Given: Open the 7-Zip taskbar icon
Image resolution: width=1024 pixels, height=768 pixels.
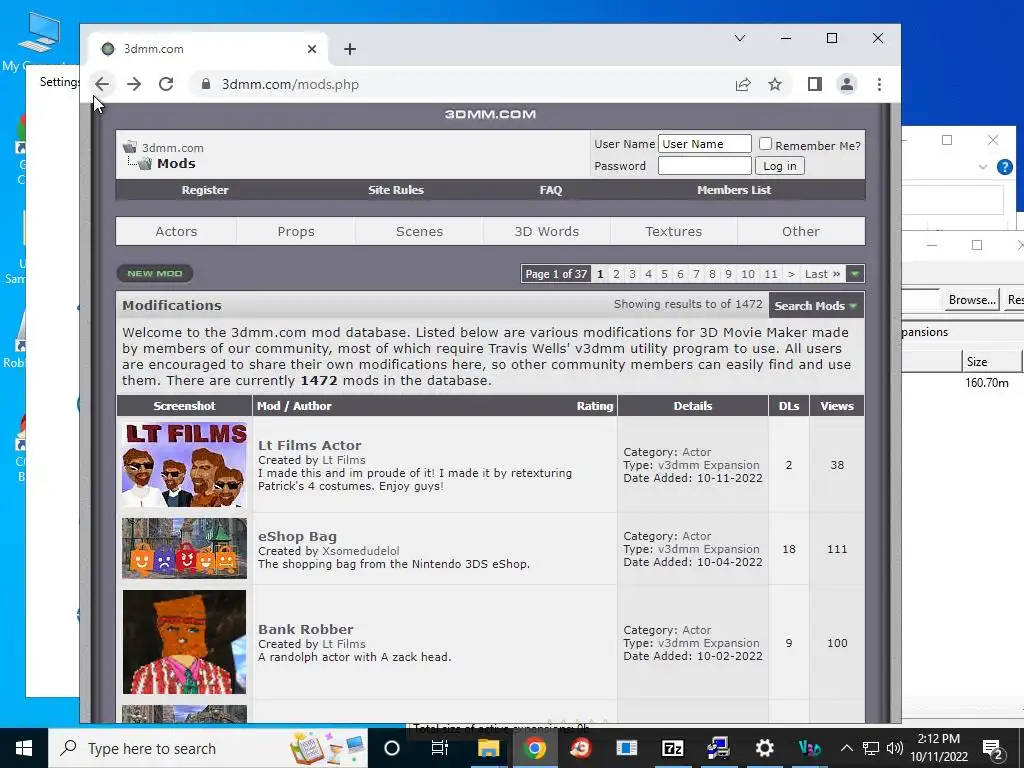Looking at the screenshot, I should pyautogui.click(x=673, y=748).
